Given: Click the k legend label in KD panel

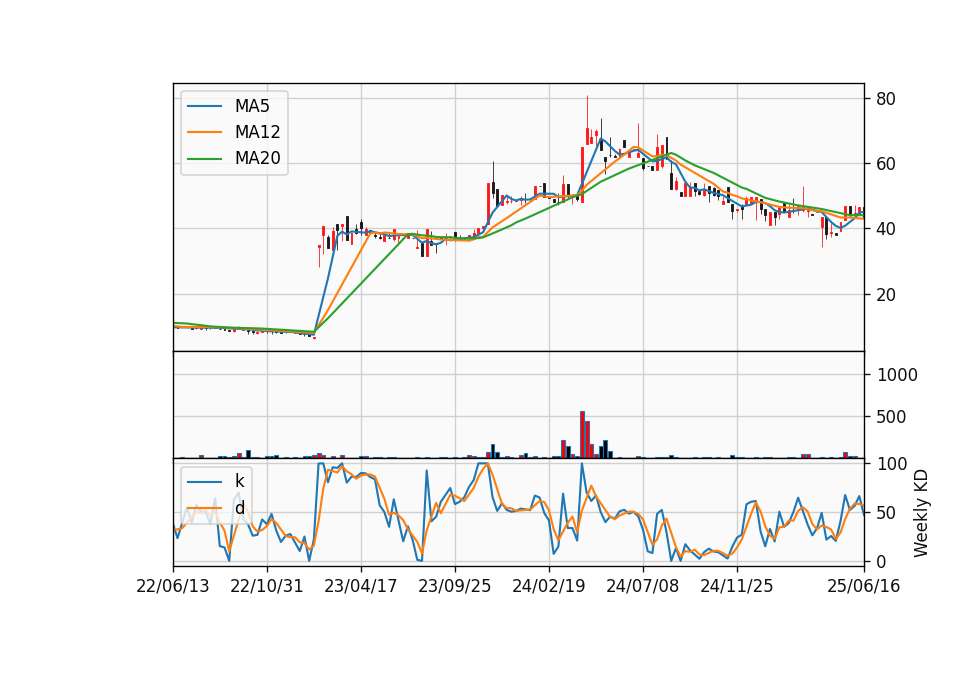Looking at the screenshot, I should pyautogui.click(x=239, y=481).
